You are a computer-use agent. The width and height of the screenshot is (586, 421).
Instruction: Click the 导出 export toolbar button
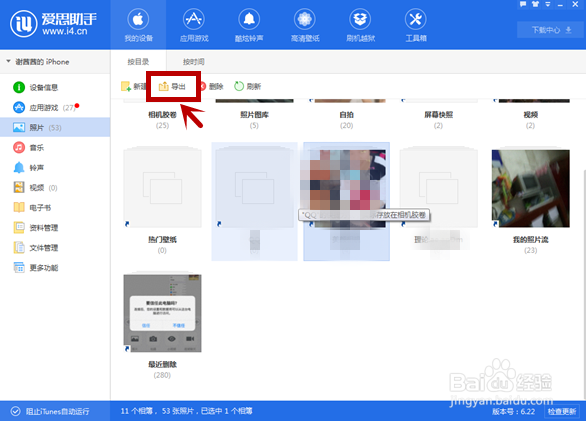point(173,86)
